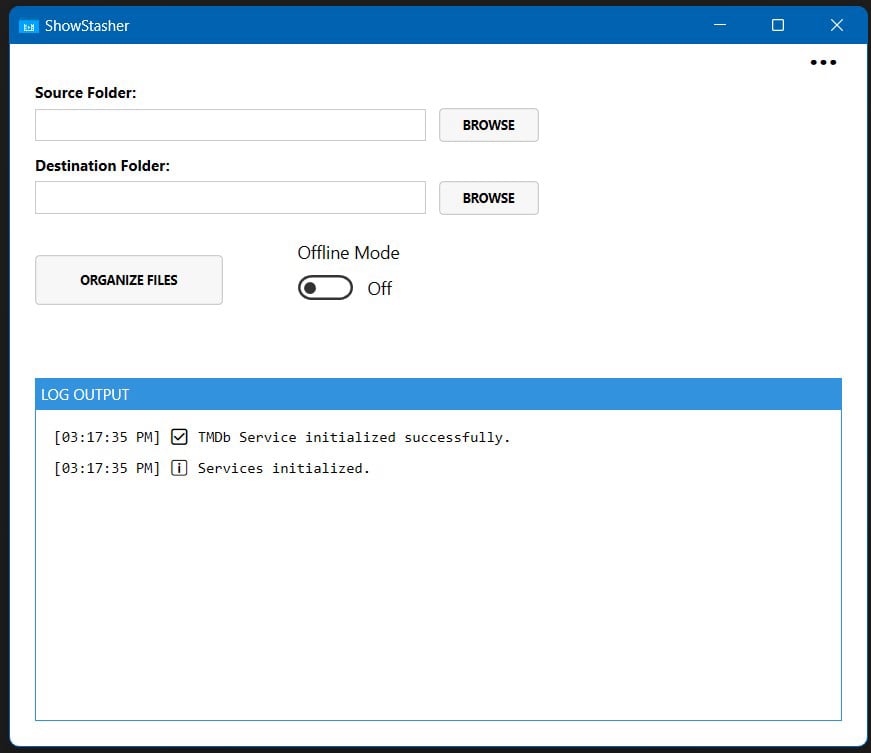Browse for the Destination Folder

pos(488,198)
